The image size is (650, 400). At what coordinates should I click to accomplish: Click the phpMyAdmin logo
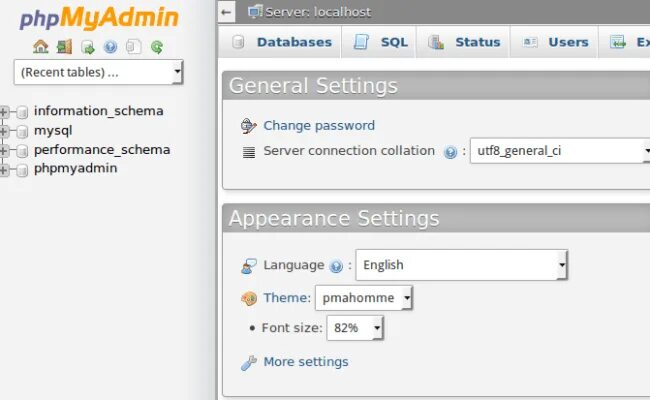tap(99, 18)
